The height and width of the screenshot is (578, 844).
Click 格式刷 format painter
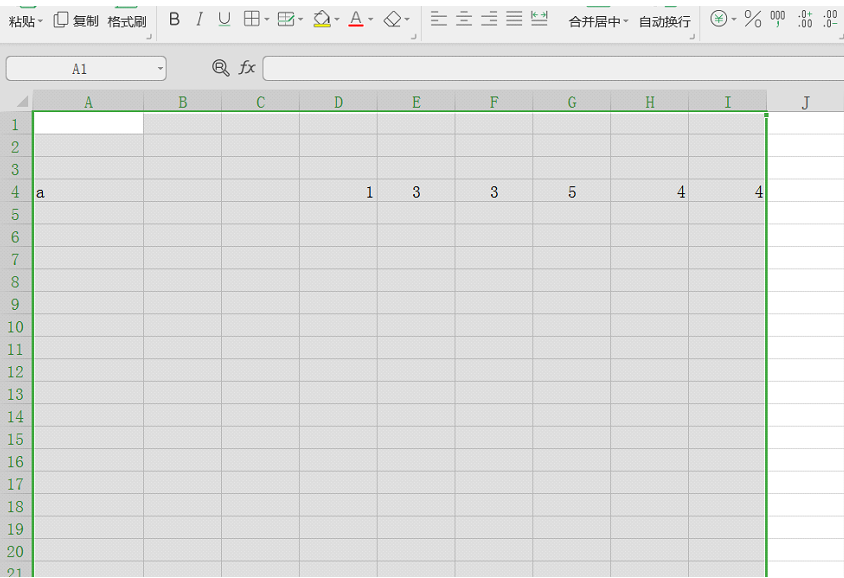(x=126, y=22)
